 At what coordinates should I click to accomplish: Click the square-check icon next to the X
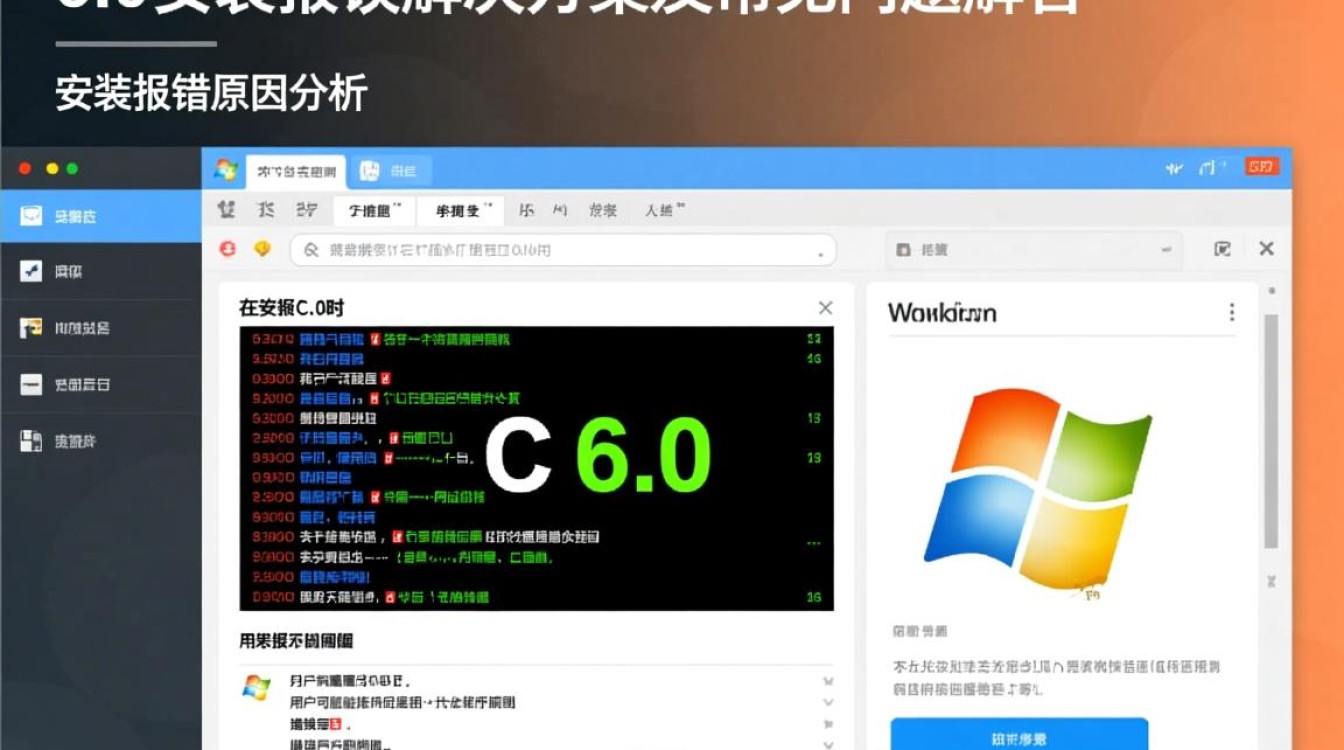click(1222, 249)
